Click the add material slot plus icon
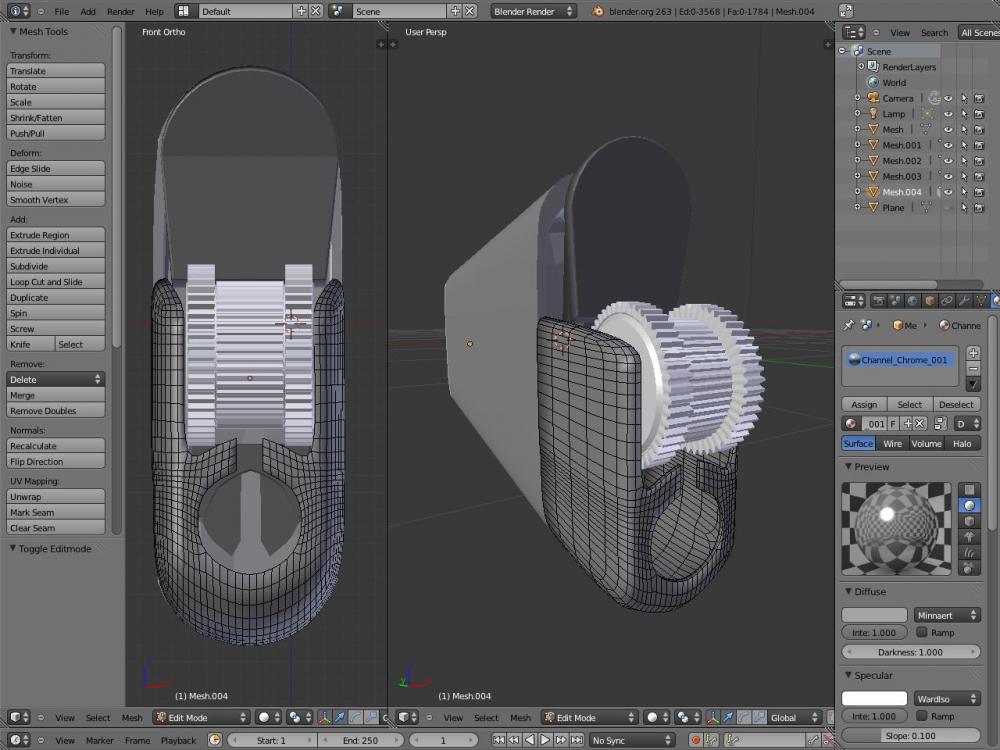The image size is (1000, 750). click(x=973, y=353)
